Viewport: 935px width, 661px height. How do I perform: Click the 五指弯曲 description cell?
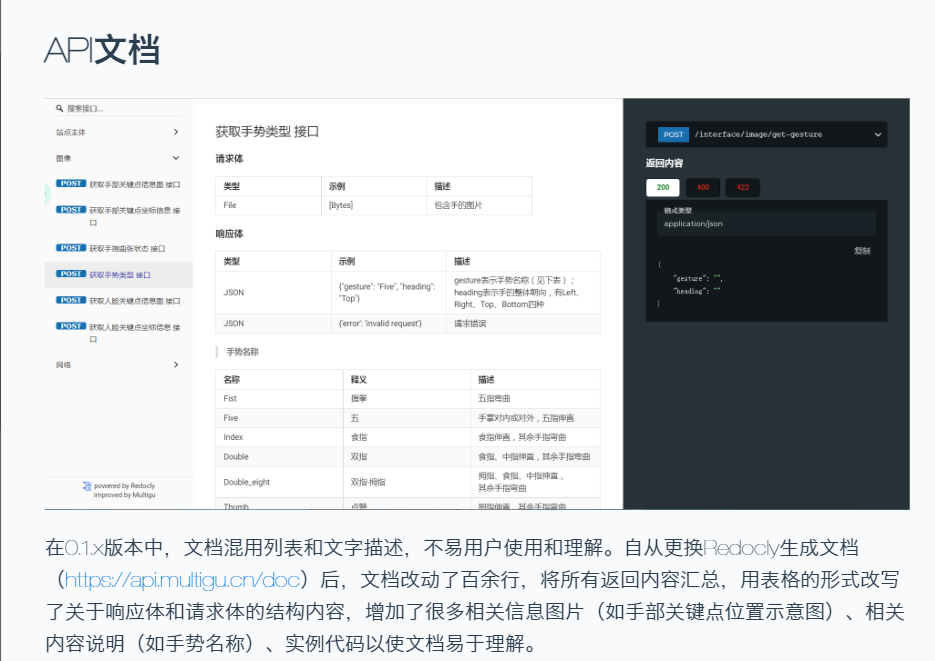pyautogui.click(x=535, y=399)
